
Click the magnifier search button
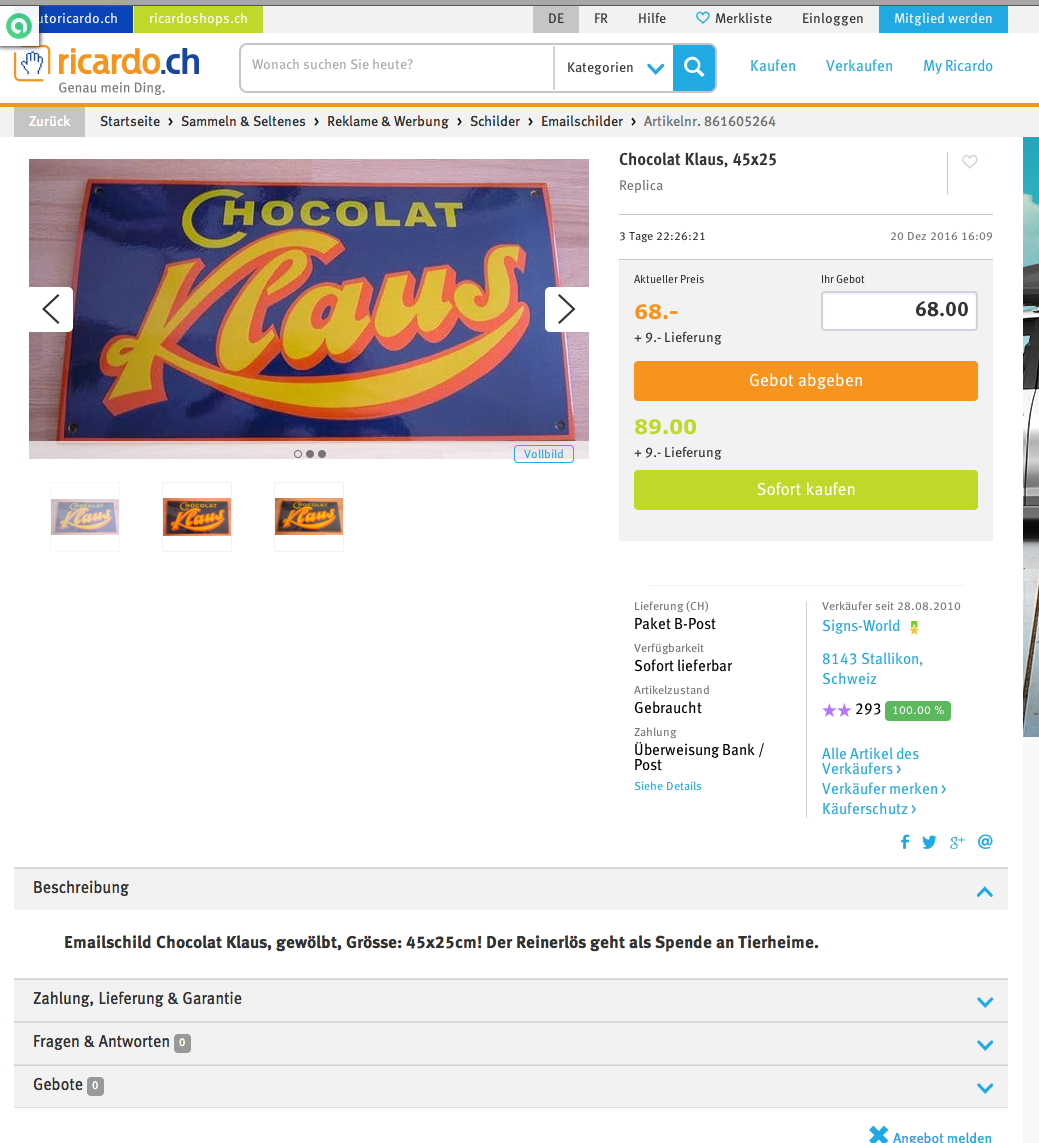tap(693, 68)
